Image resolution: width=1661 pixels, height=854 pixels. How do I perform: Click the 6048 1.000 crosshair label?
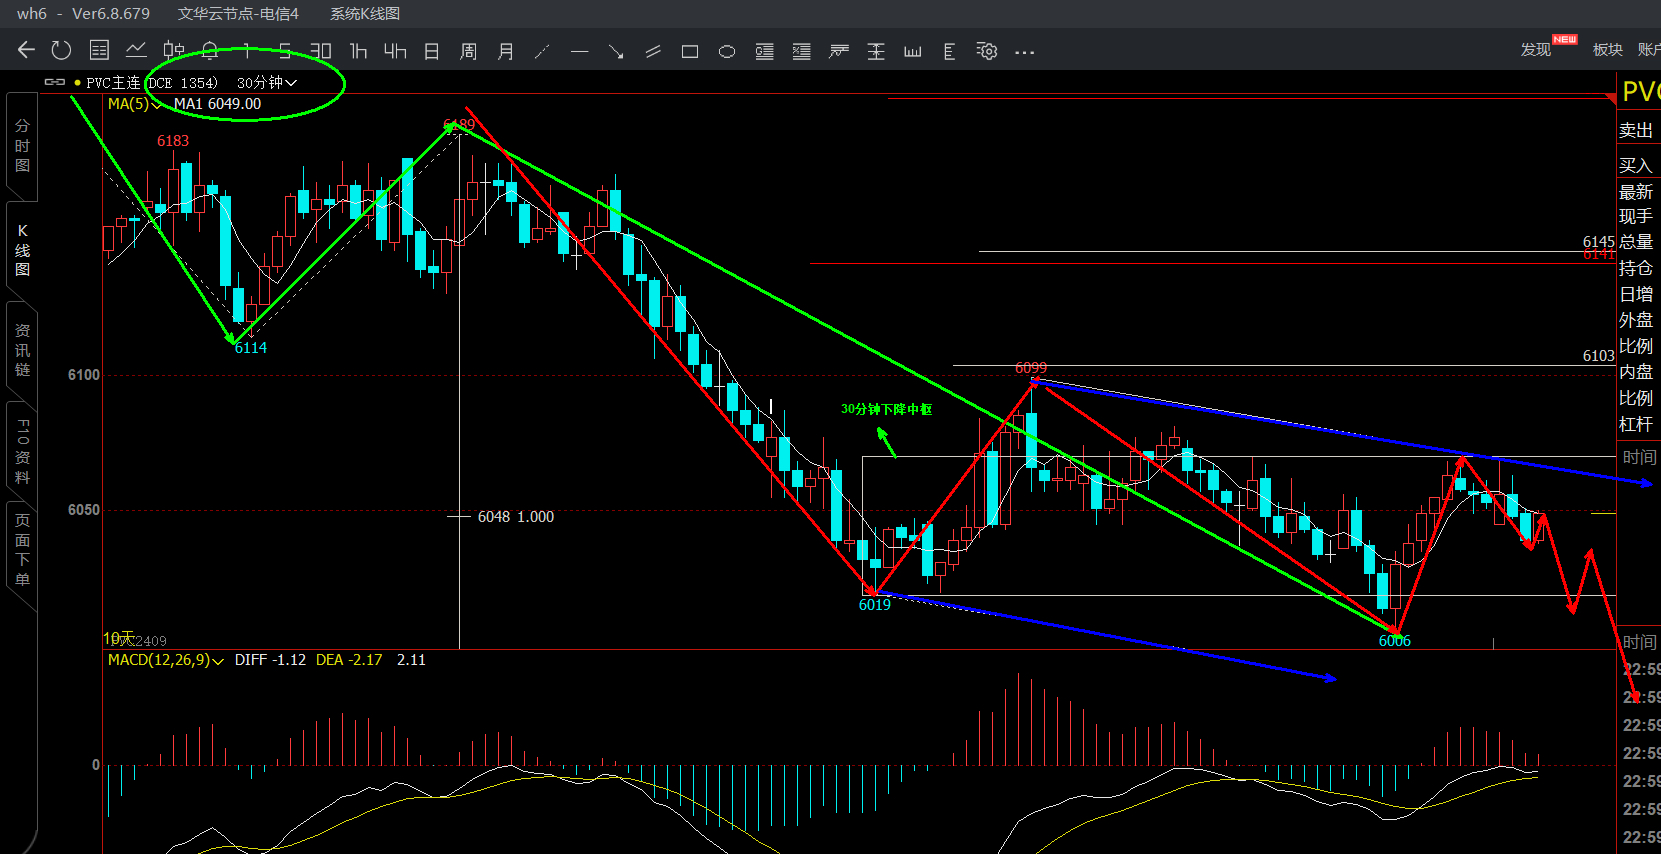(516, 517)
